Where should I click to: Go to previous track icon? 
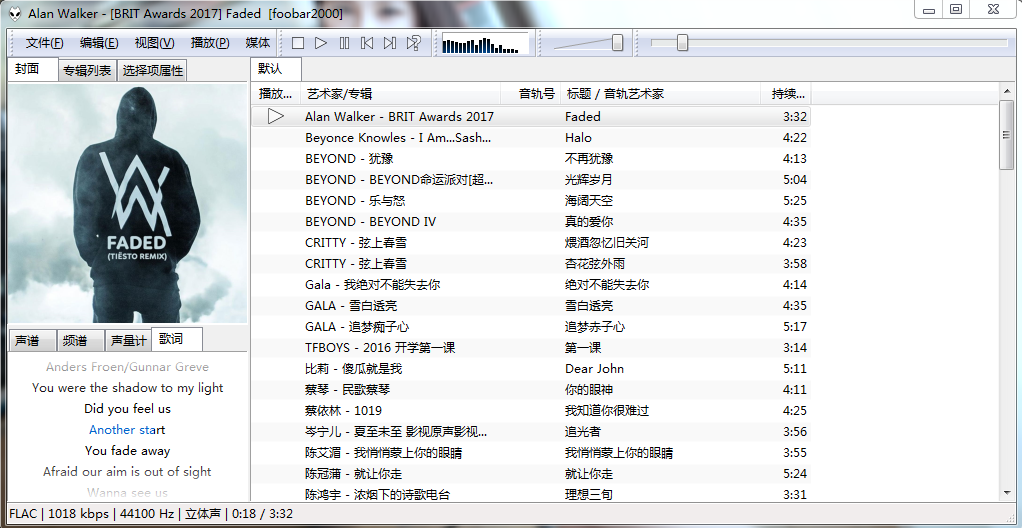click(x=367, y=43)
